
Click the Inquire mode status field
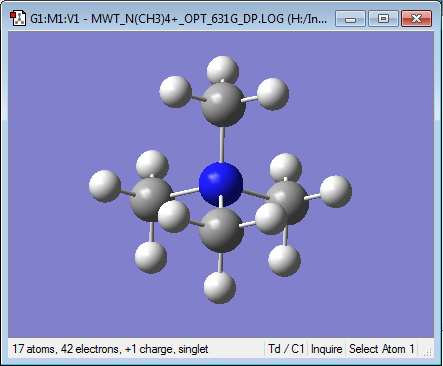click(326, 349)
